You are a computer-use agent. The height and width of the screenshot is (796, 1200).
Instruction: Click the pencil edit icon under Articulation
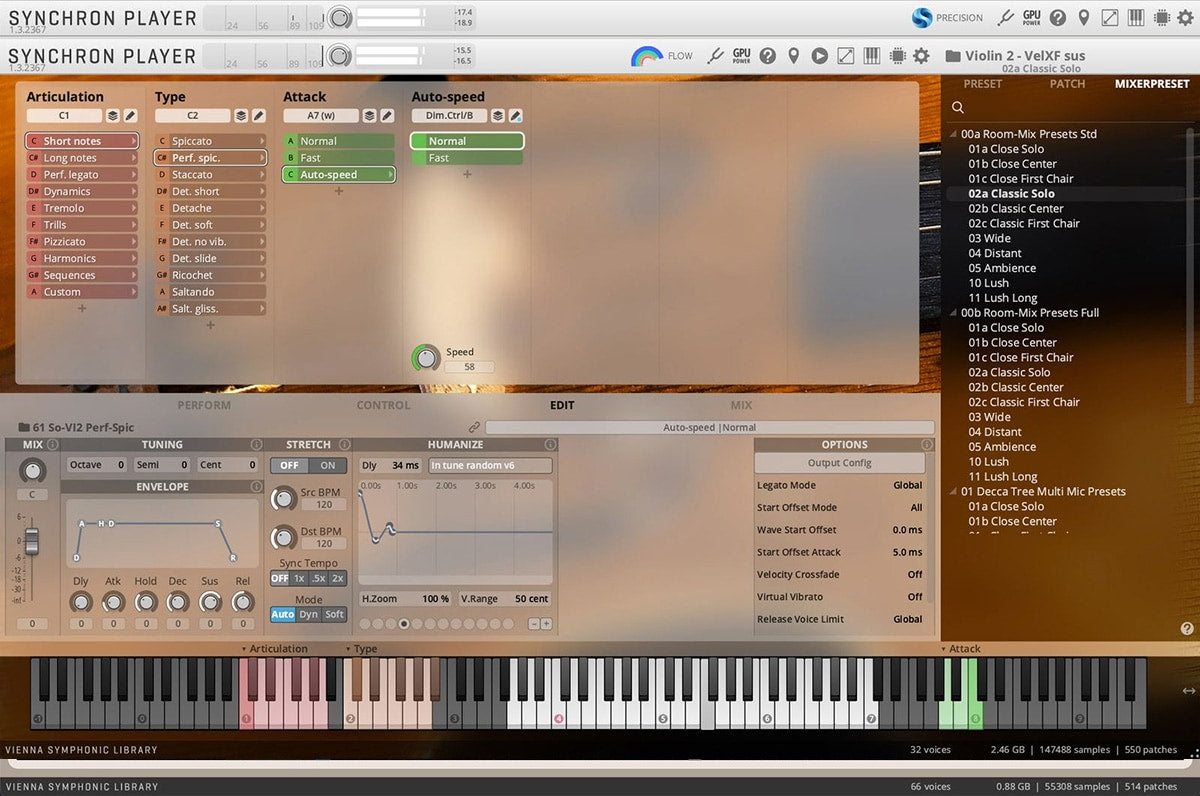coord(130,116)
